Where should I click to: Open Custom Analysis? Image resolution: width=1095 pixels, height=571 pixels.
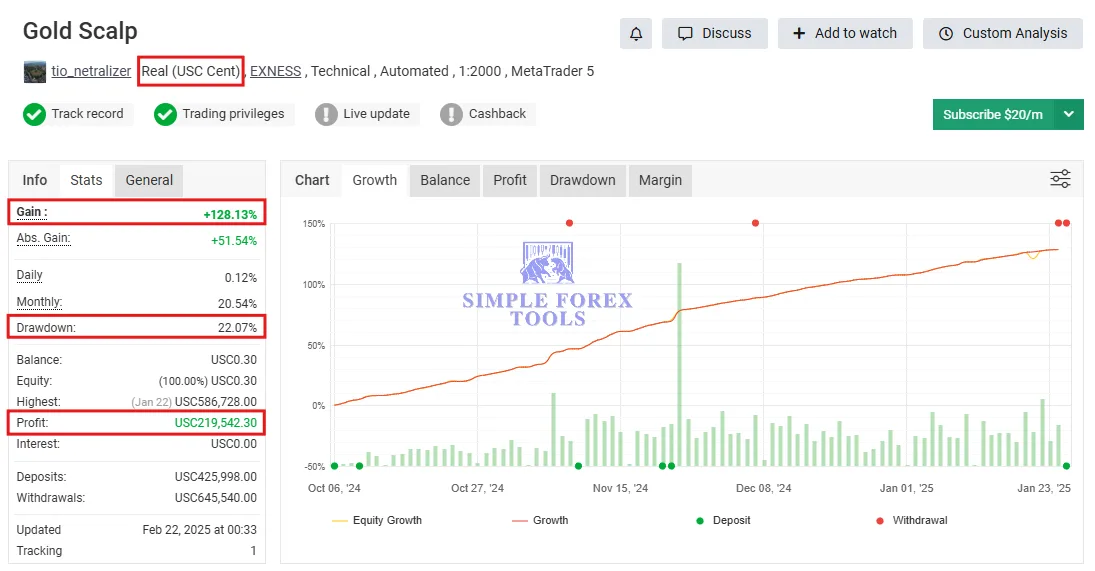point(1003,34)
